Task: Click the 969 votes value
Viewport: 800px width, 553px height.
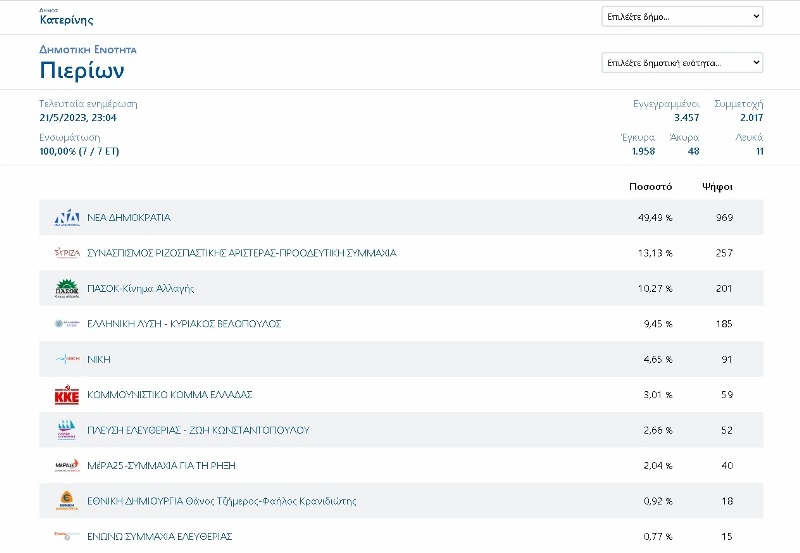Action: [x=724, y=218]
